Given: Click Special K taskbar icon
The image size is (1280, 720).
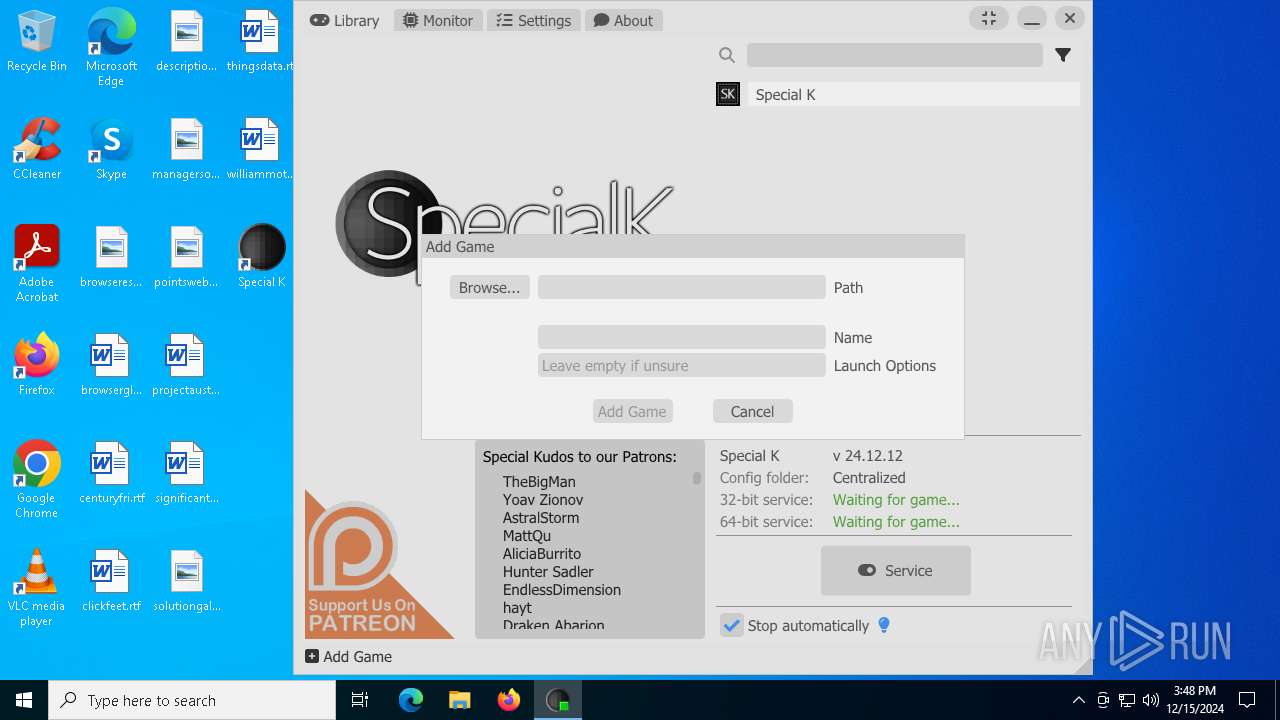Looking at the screenshot, I should pos(557,700).
